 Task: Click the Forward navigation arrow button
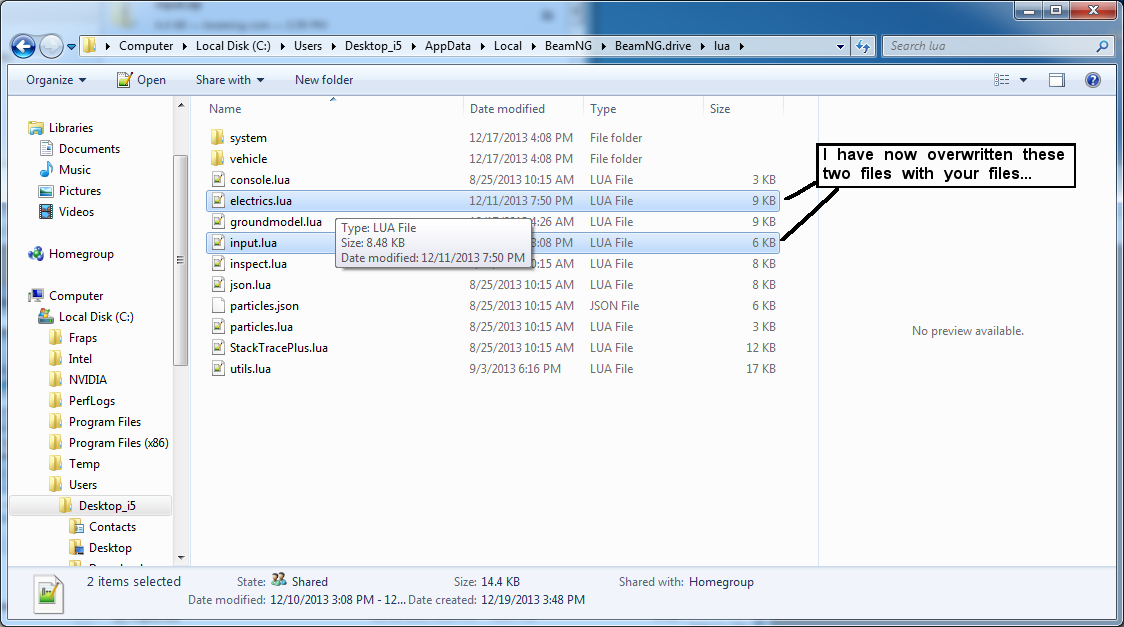[x=51, y=47]
